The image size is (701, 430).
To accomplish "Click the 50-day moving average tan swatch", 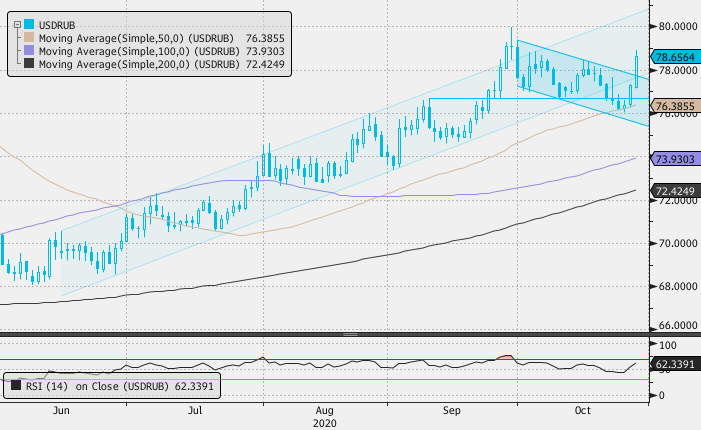I will click(28, 36).
